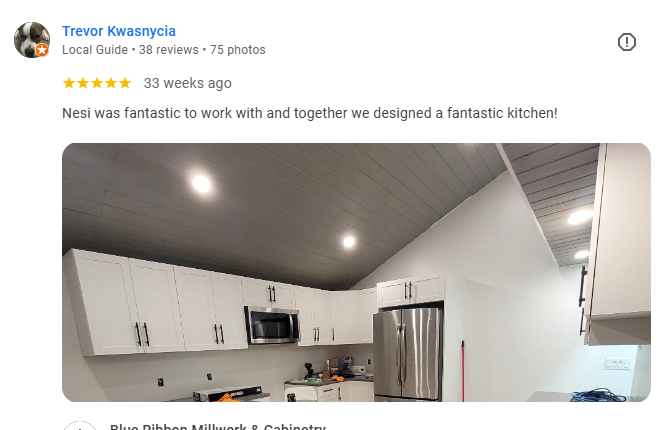Select the second yellow rating star
The width and height of the screenshot is (664, 430).
(x=83, y=83)
